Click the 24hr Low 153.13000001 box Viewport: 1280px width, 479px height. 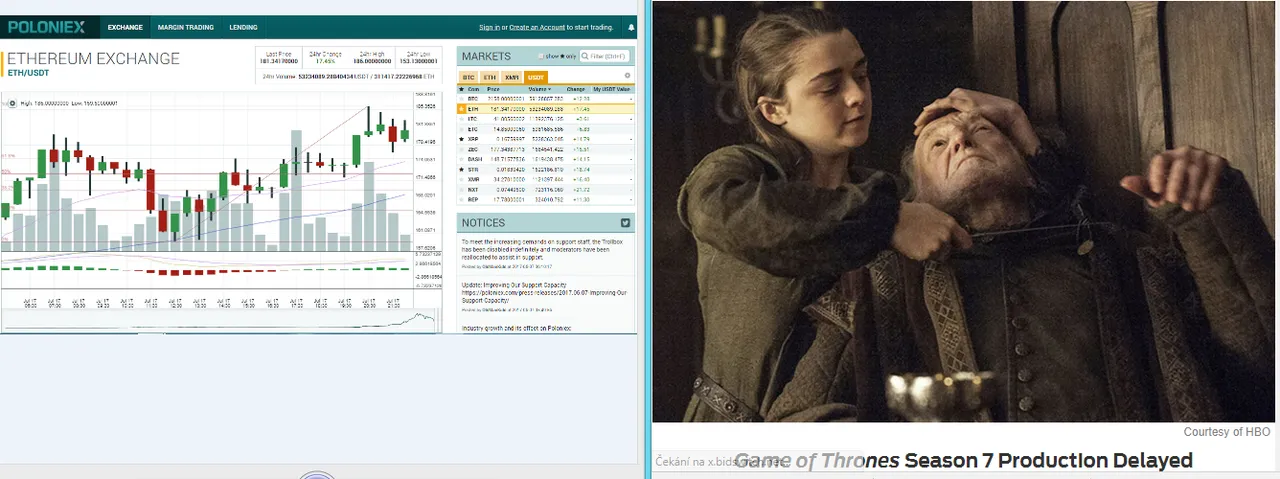pos(418,58)
